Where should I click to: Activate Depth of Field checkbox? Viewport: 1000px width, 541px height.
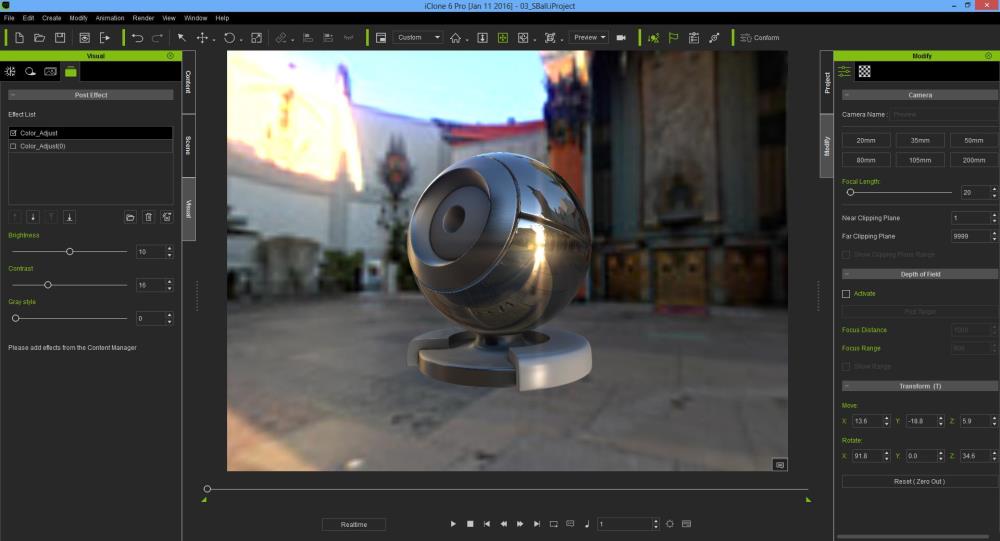point(846,294)
